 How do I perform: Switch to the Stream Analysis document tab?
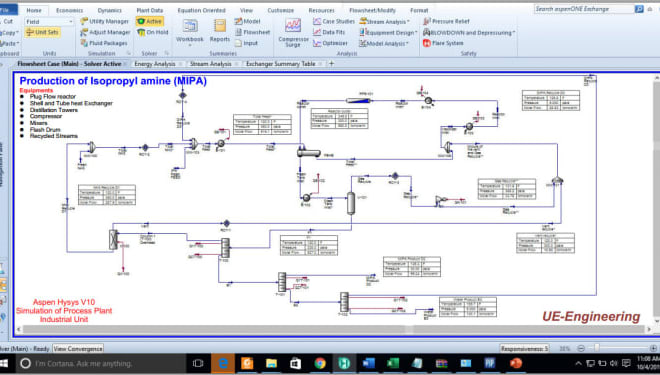point(210,64)
